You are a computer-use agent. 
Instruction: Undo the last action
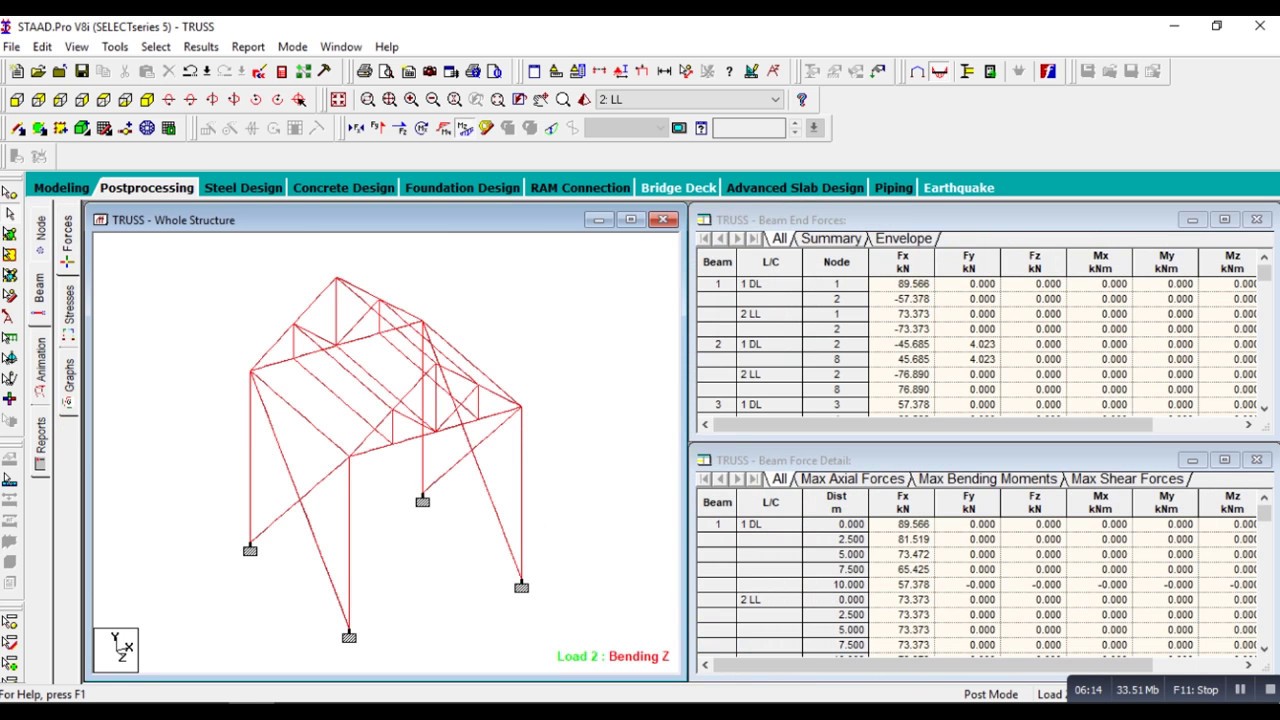coord(189,71)
